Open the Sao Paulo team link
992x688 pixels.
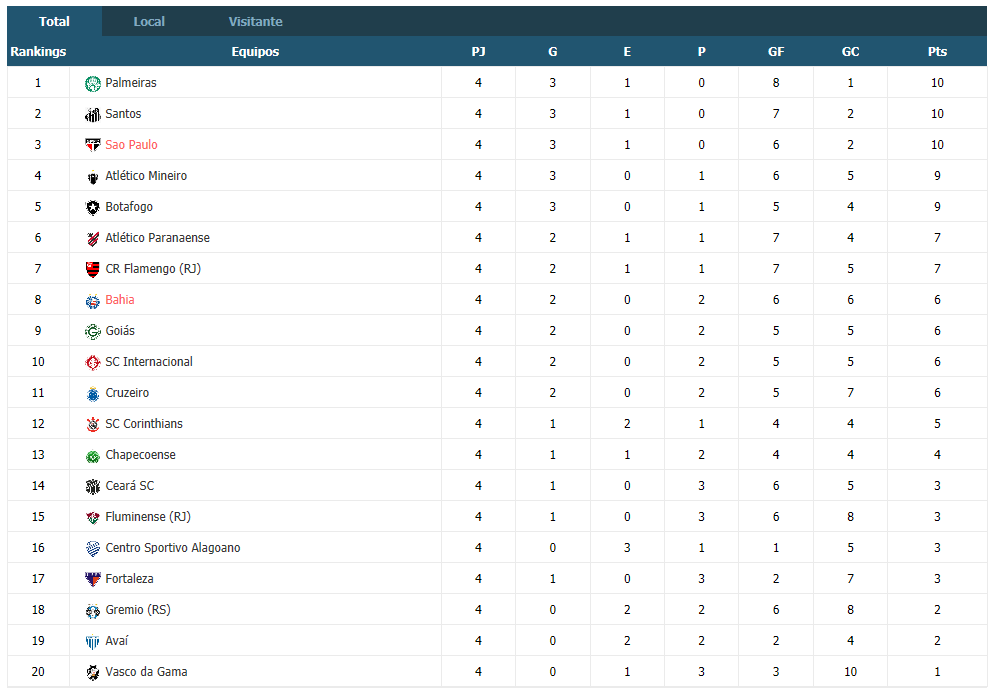coord(132,145)
